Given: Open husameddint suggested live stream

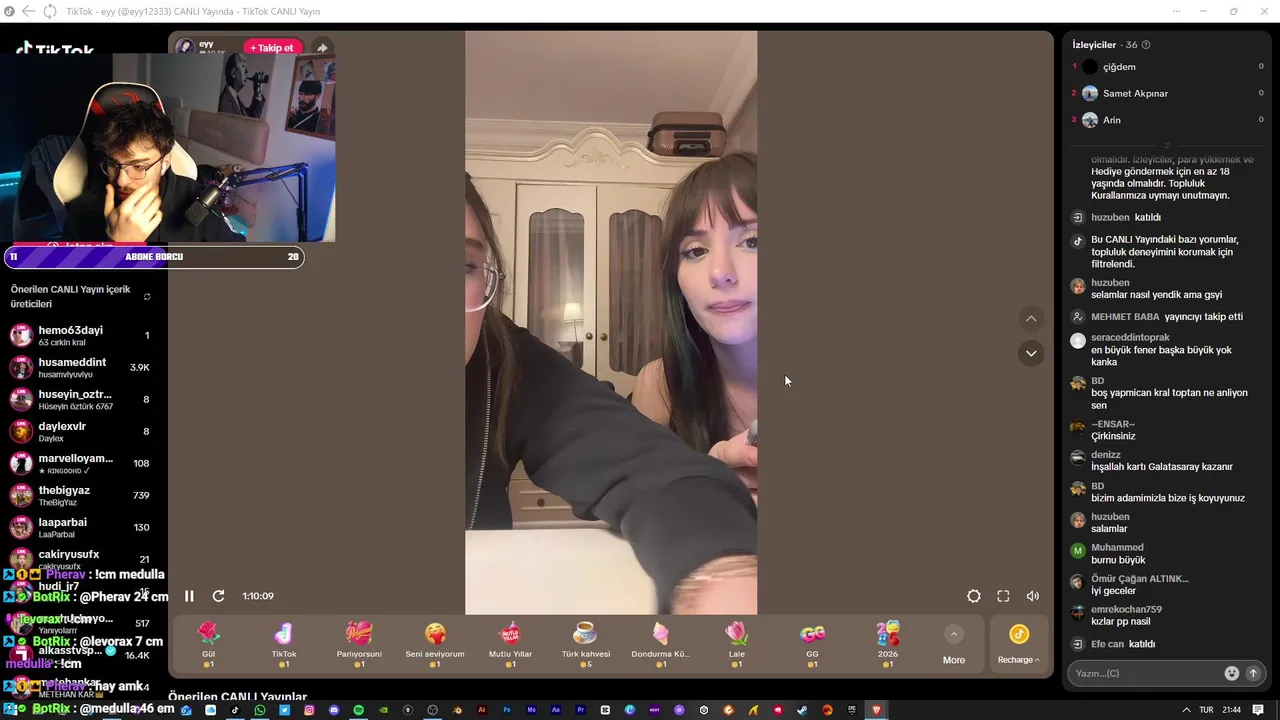Looking at the screenshot, I should 84,367.
